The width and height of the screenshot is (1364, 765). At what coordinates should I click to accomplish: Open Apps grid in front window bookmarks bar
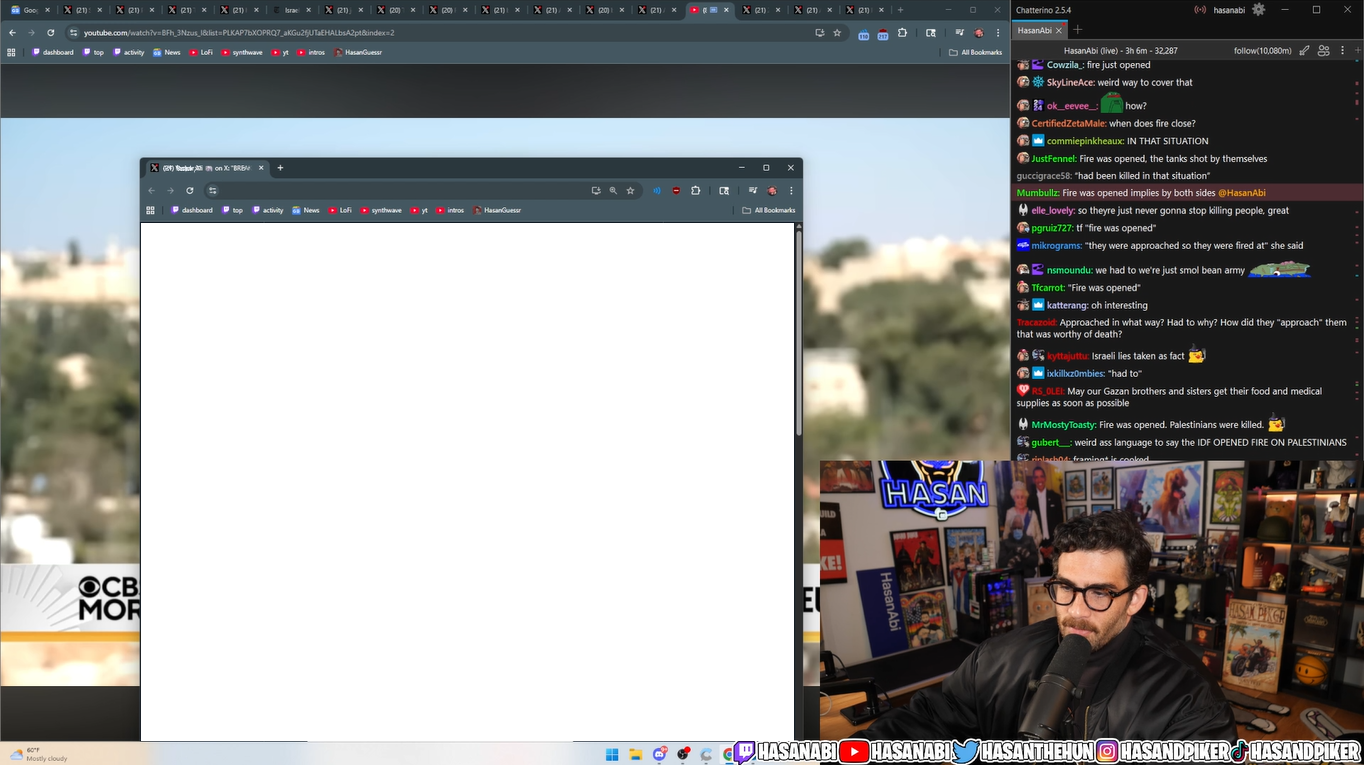click(151, 210)
